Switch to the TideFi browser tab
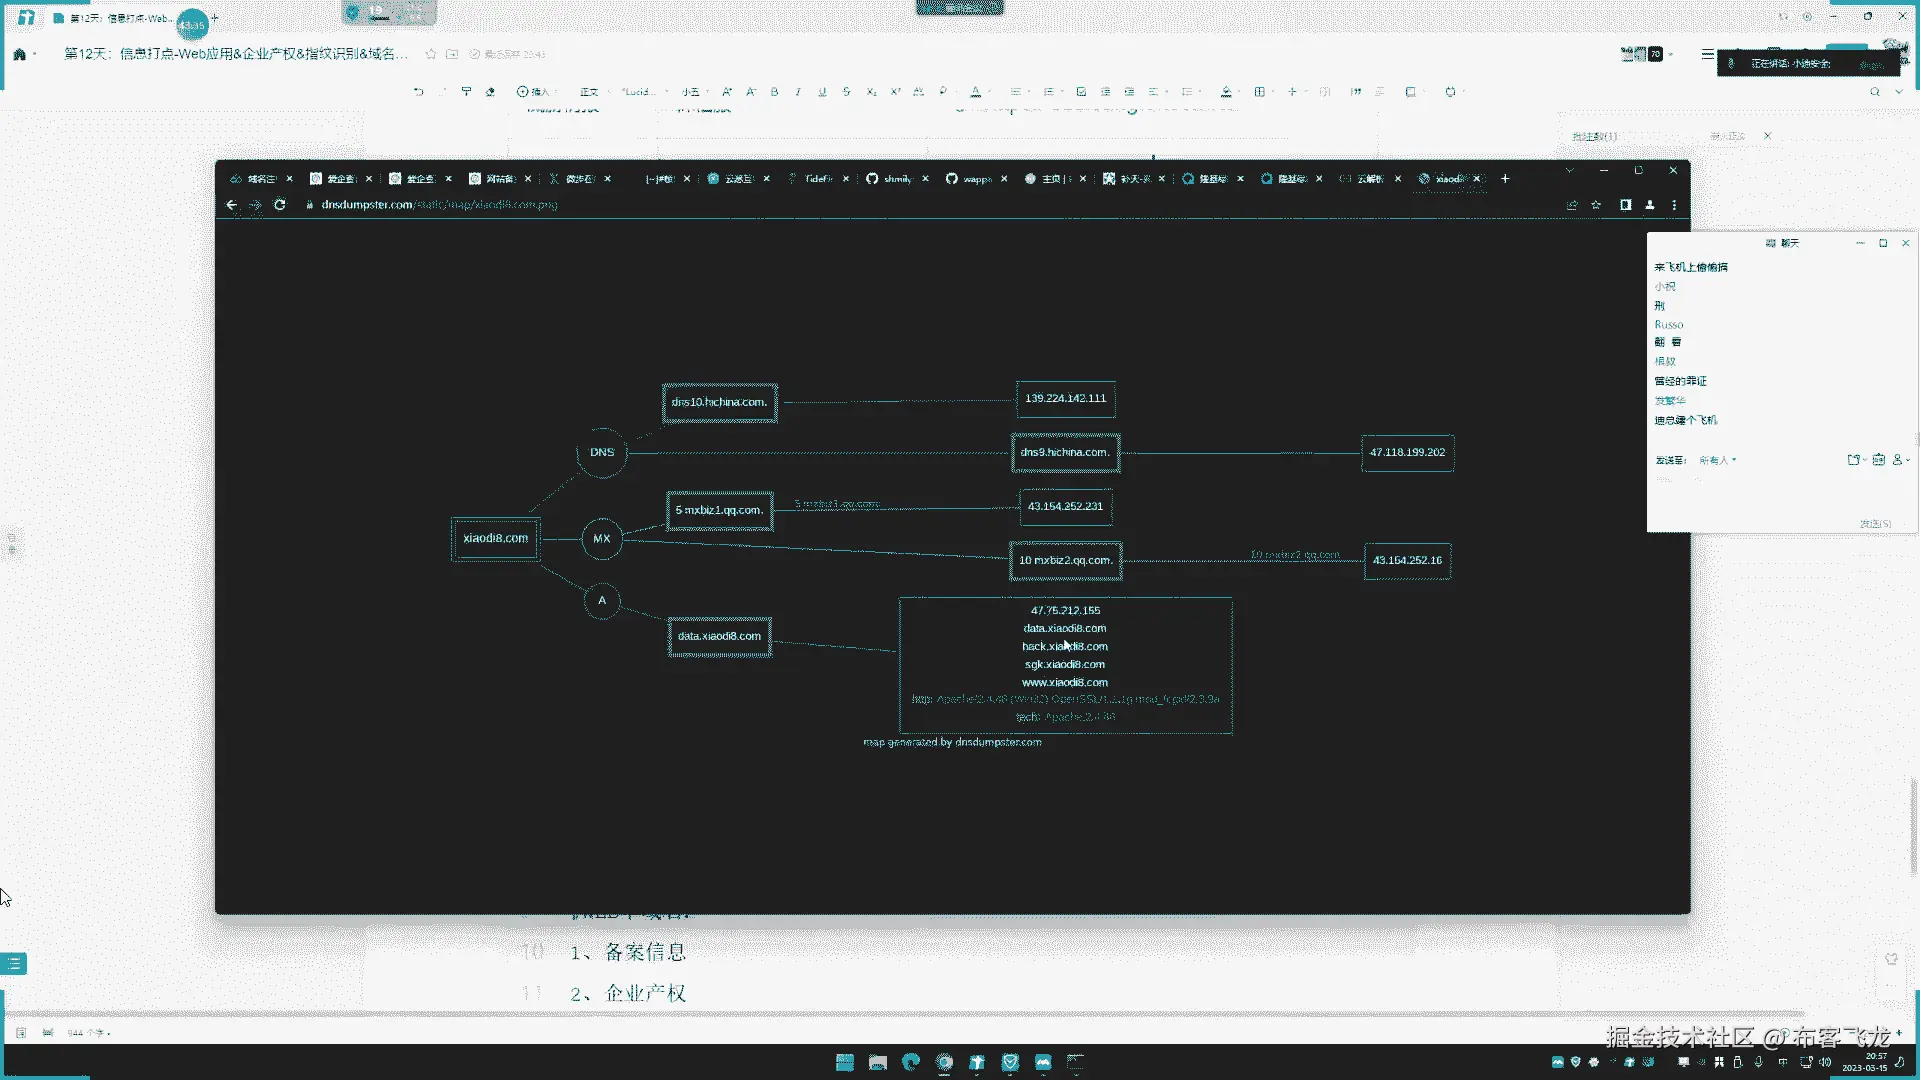 click(817, 179)
